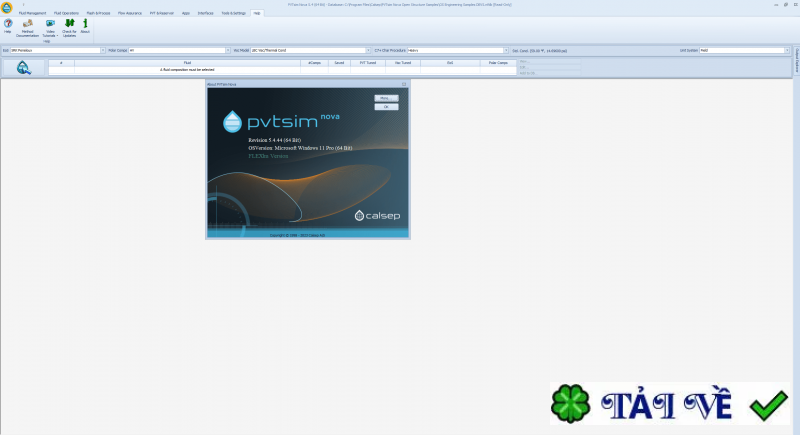This screenshot has height=435, width=800.
Task: Click OK in About dialog
Action: [x=386, y=107]
